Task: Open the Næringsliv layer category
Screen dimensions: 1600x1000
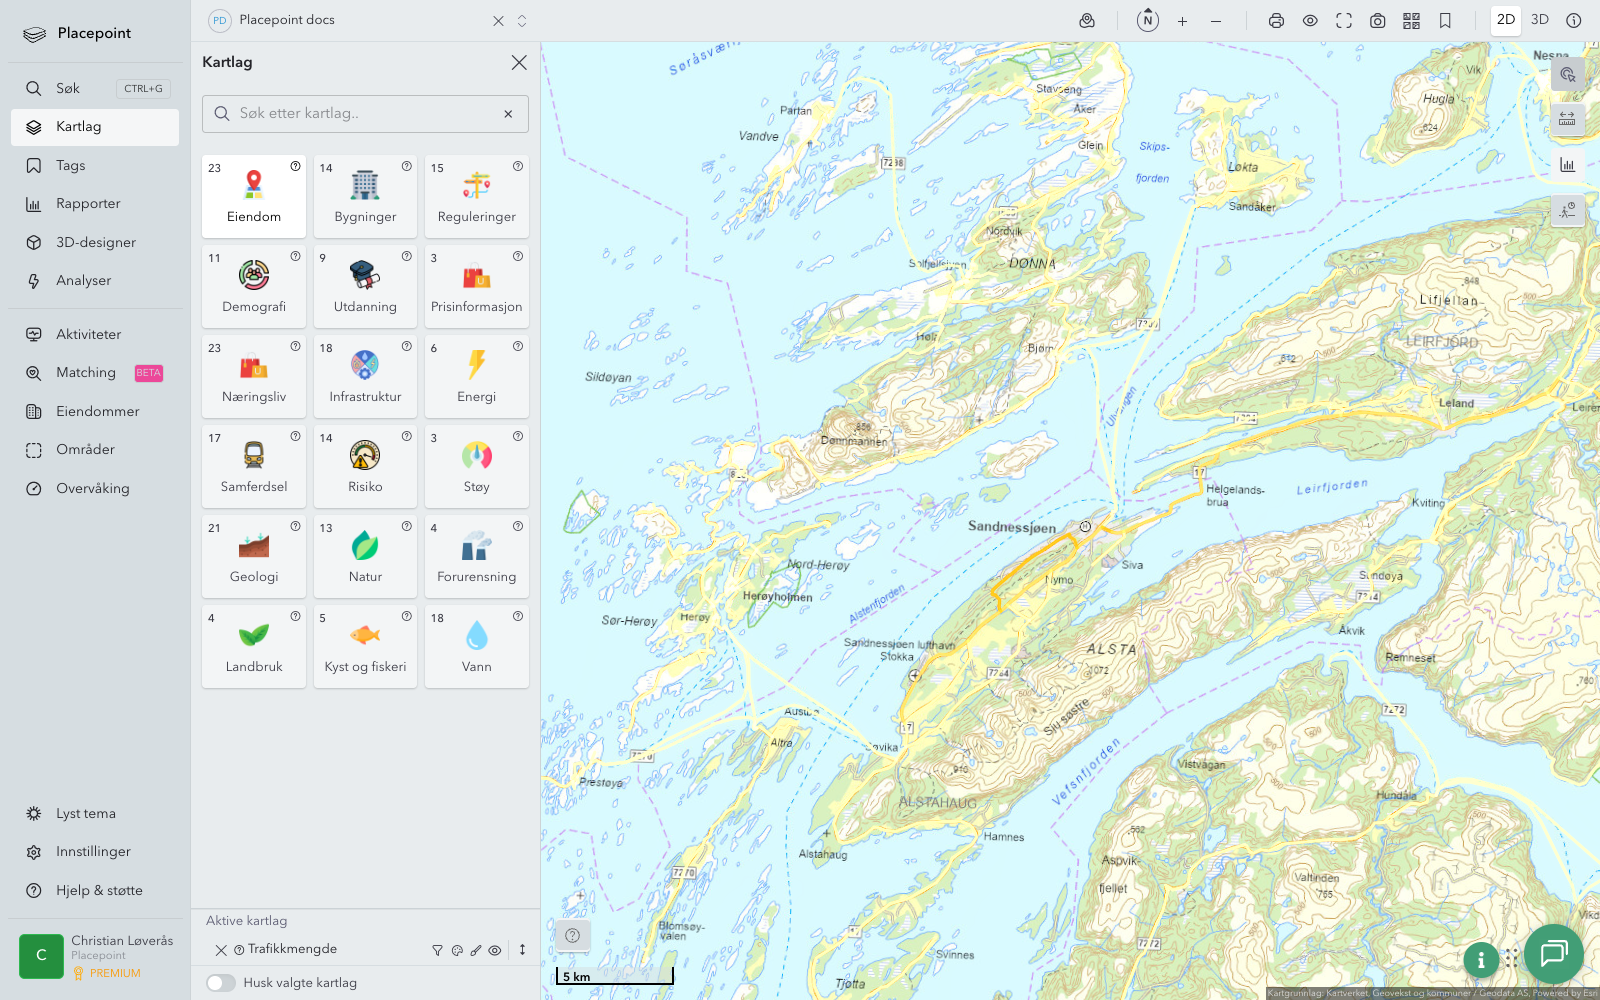Action: 254,376
